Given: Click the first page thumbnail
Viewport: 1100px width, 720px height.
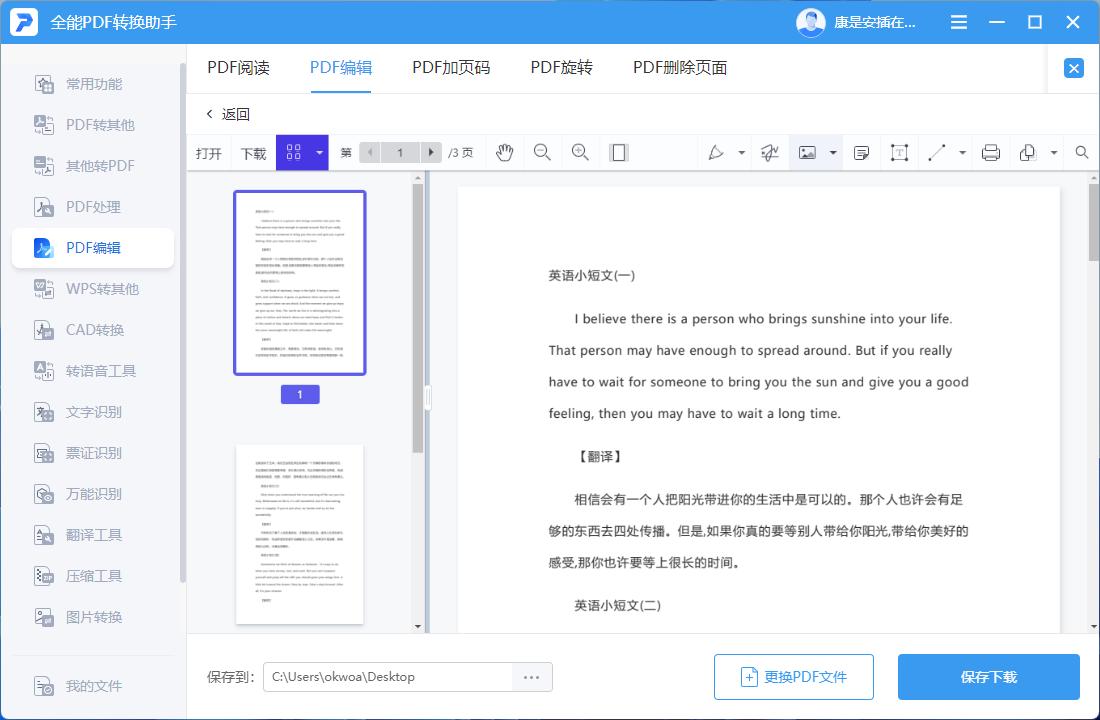Looking at the screenshot, I should point(299,282).
